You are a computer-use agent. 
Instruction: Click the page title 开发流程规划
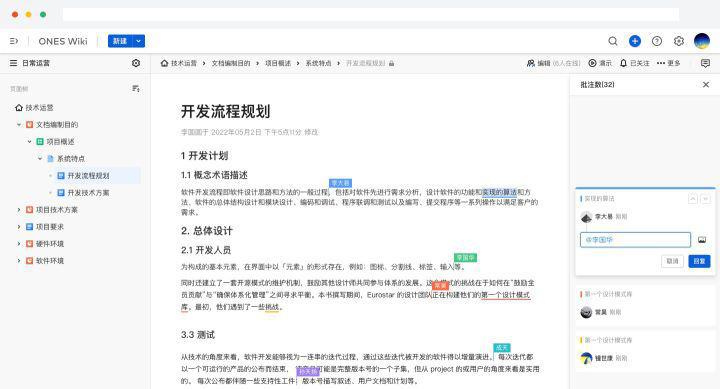click(225, 111)
